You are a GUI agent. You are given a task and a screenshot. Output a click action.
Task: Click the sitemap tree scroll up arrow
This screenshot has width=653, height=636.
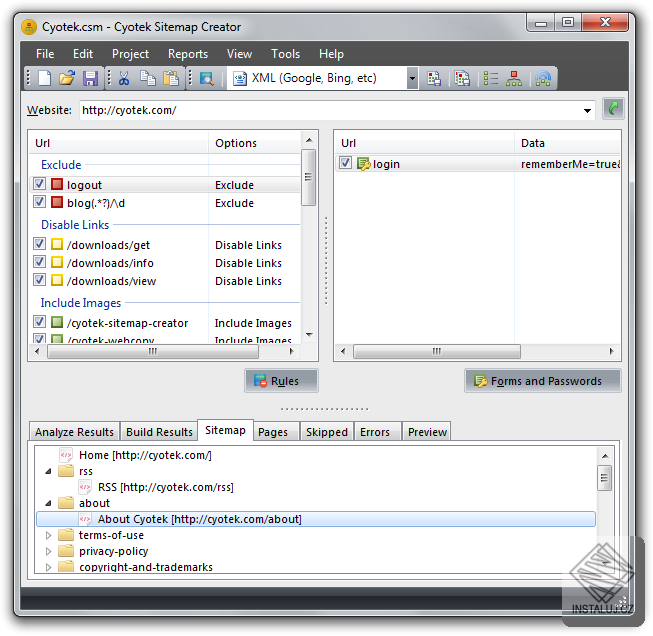pyautogui.click(x=605, y=456)
